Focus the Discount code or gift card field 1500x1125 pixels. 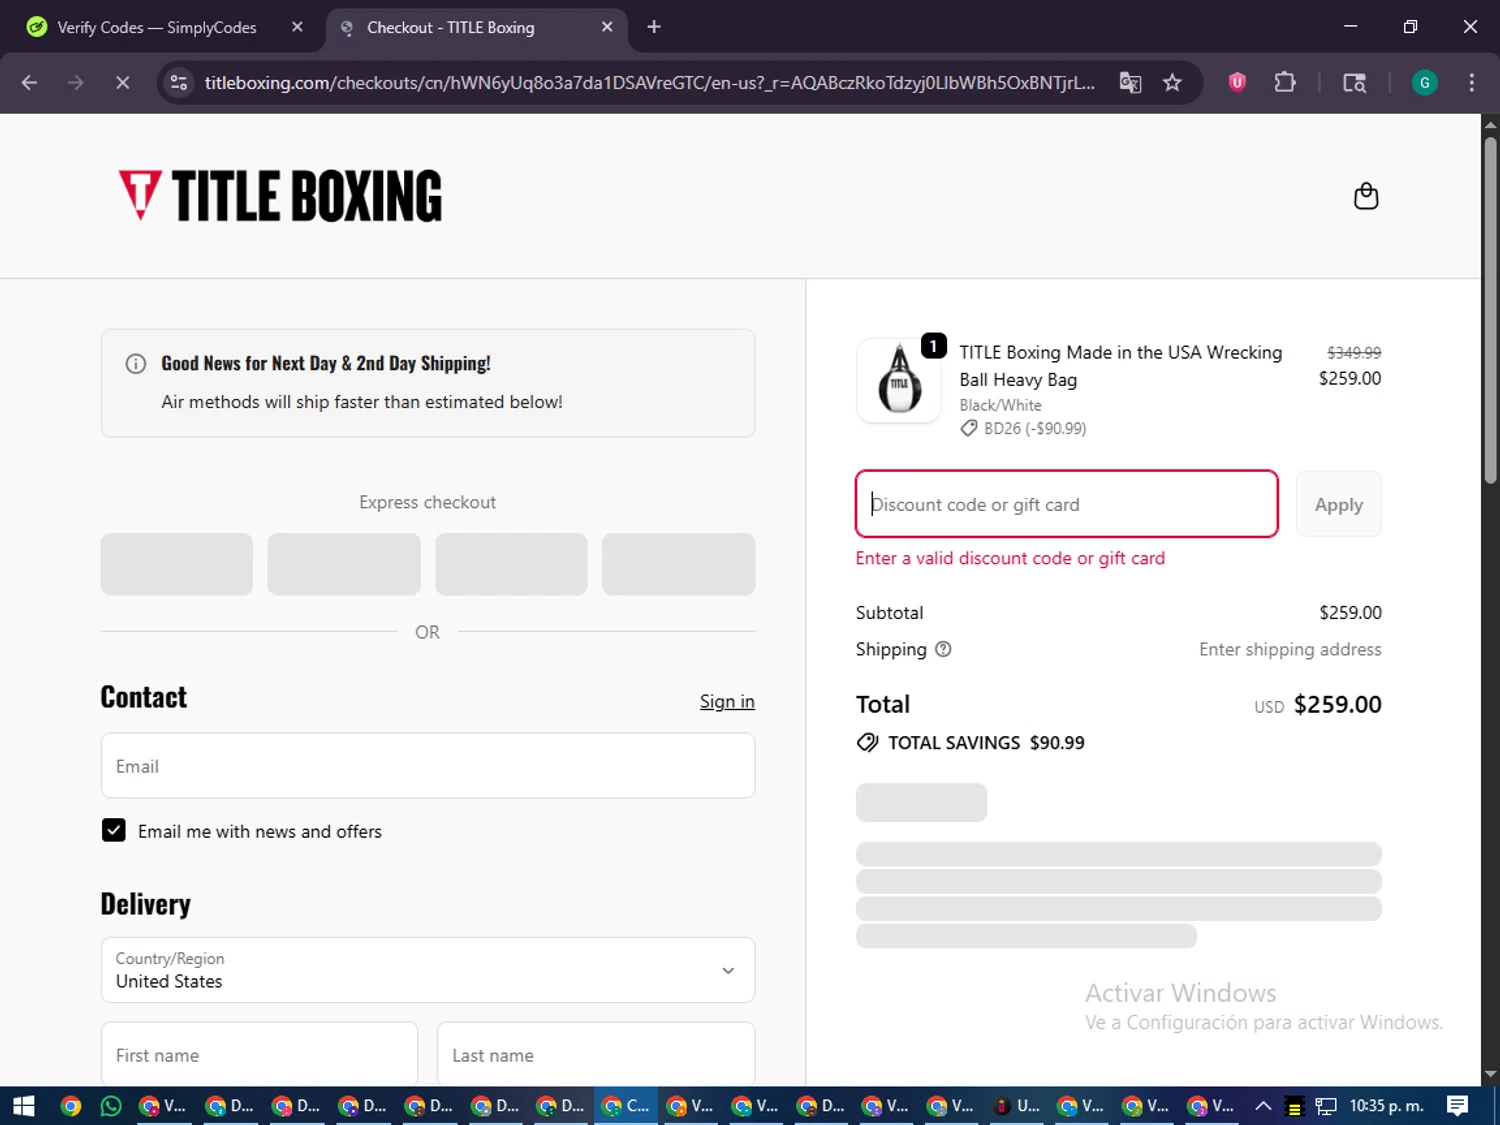1067,504
